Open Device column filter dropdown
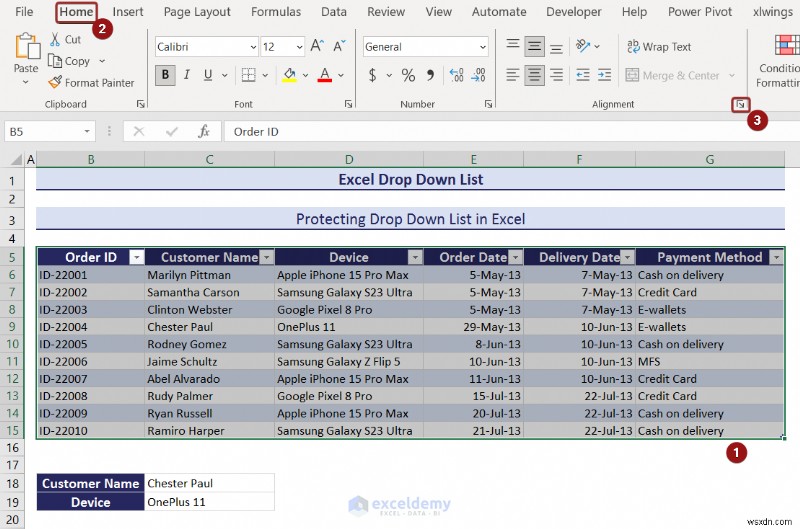 pyautogui.click(x=416, y=257)
